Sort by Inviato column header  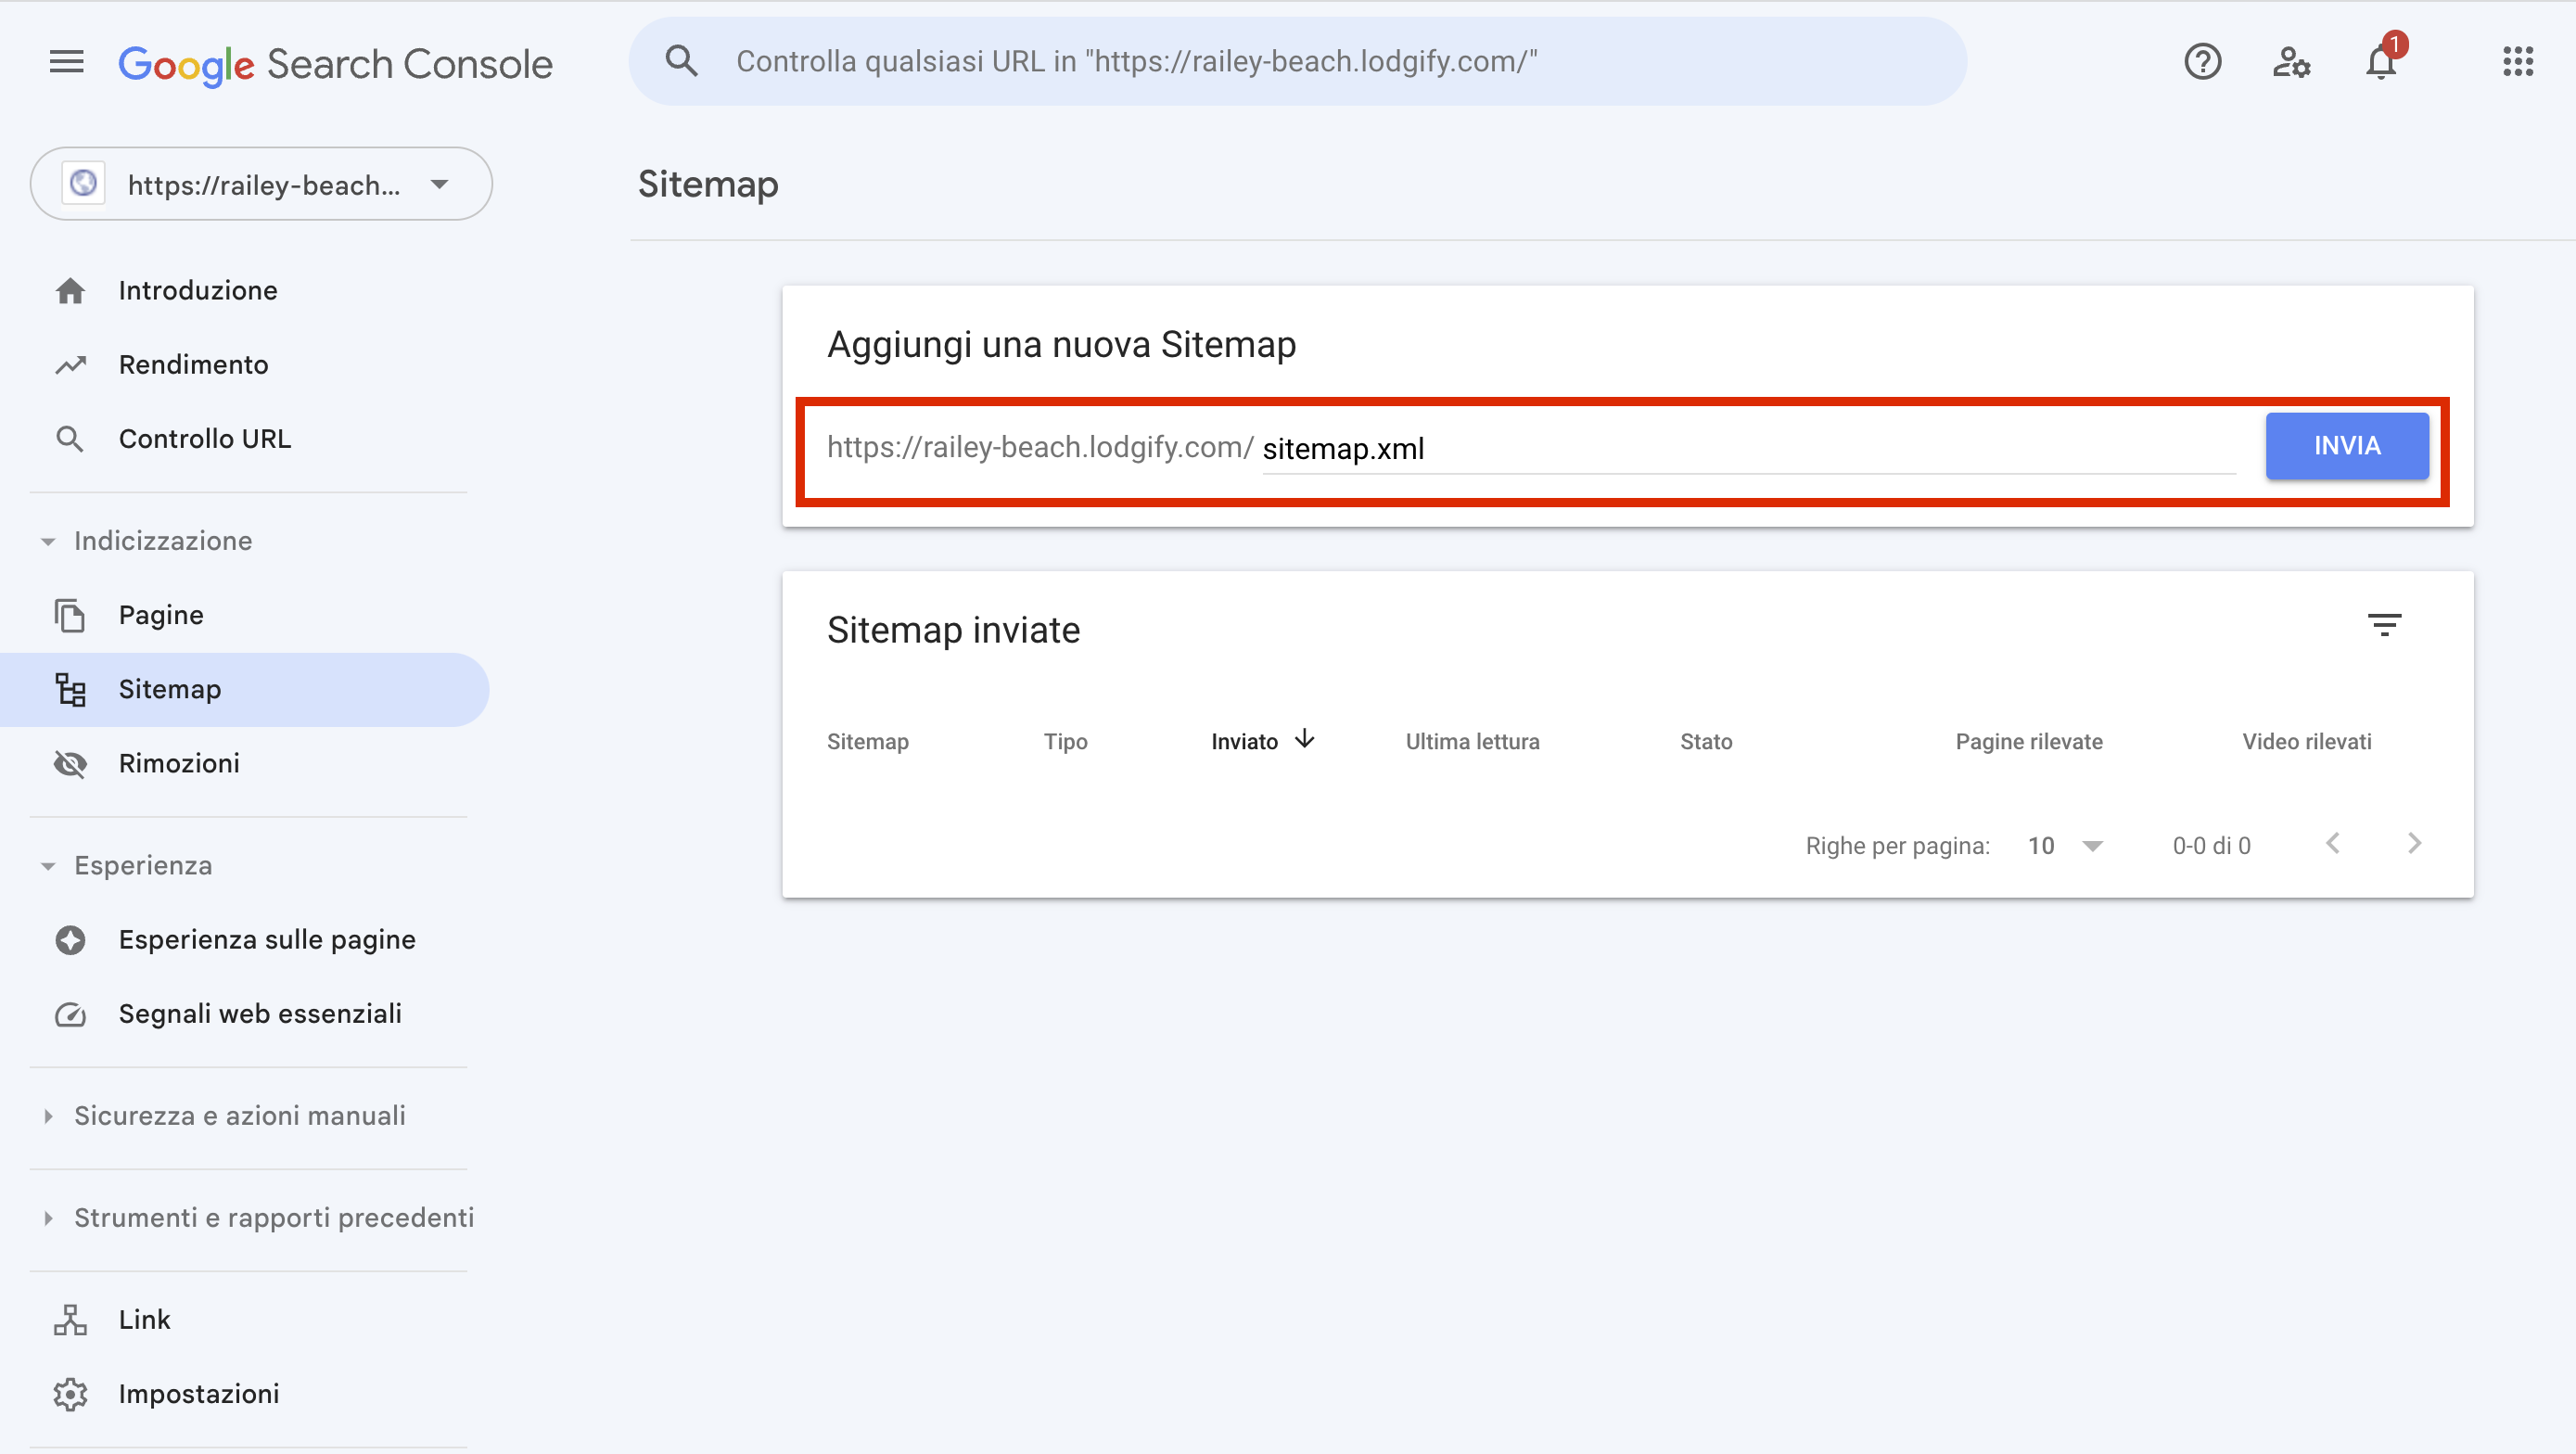pos(1244,742)
